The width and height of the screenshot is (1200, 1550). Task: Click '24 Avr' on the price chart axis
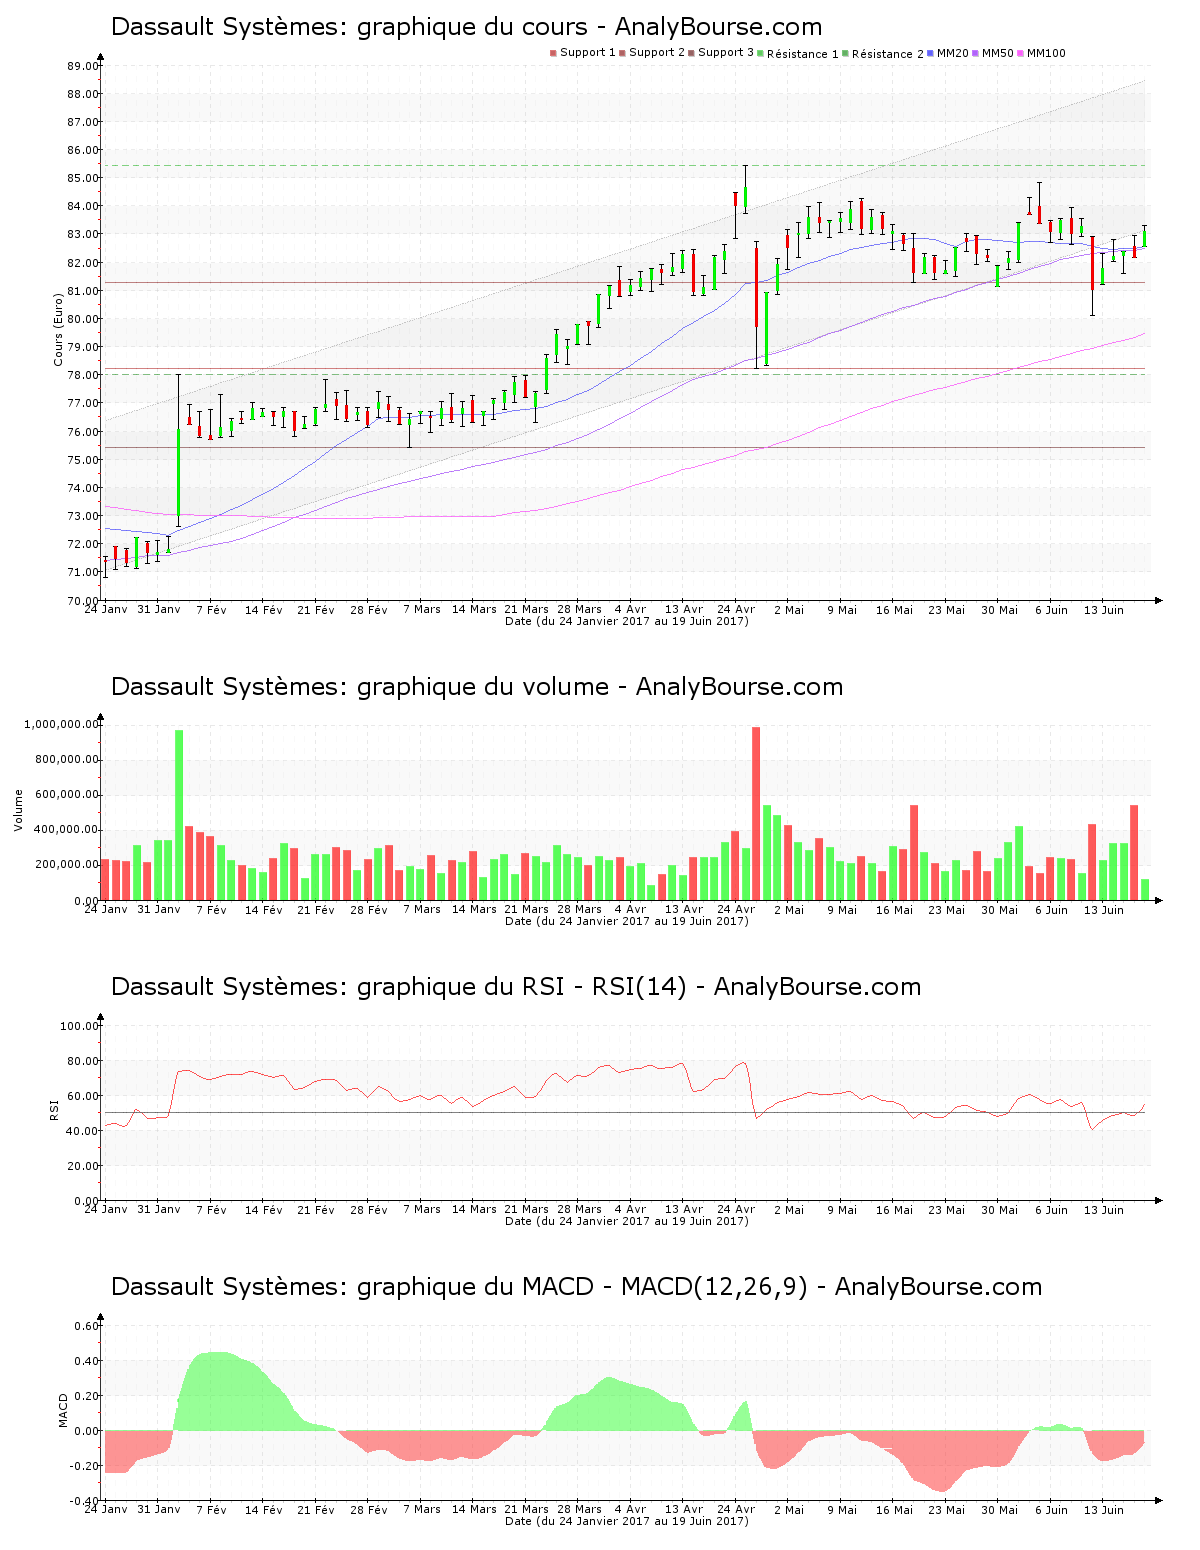pos(737,609)
